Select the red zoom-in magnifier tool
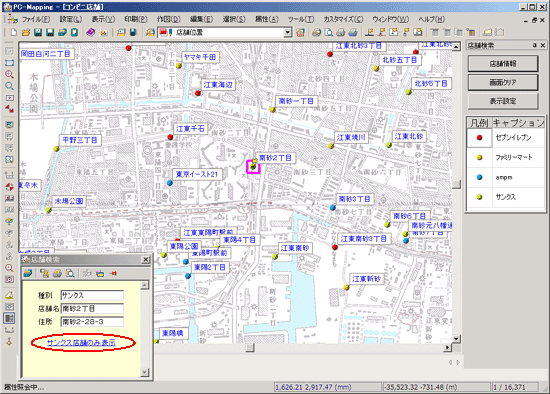The height and width of the screenshot is (394, 550). point(9,74)
